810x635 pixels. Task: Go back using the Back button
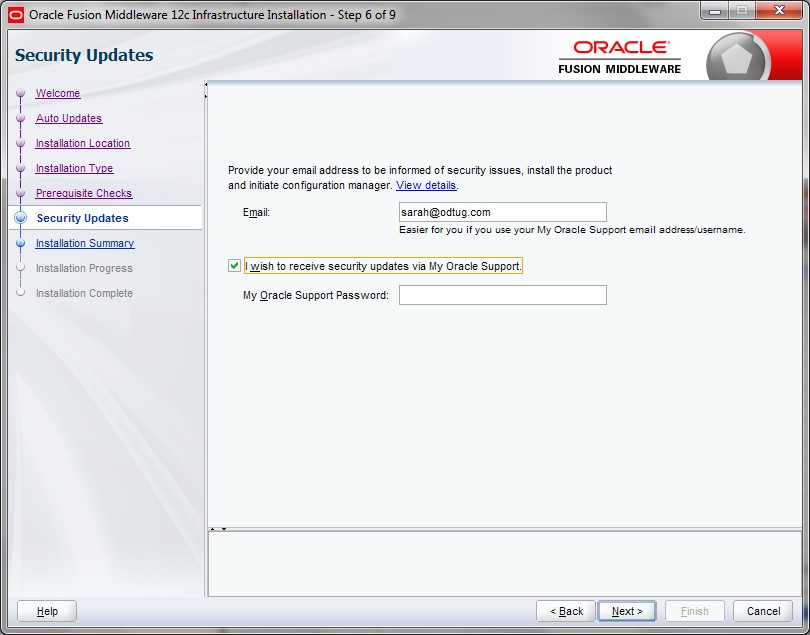coord(566,611)
